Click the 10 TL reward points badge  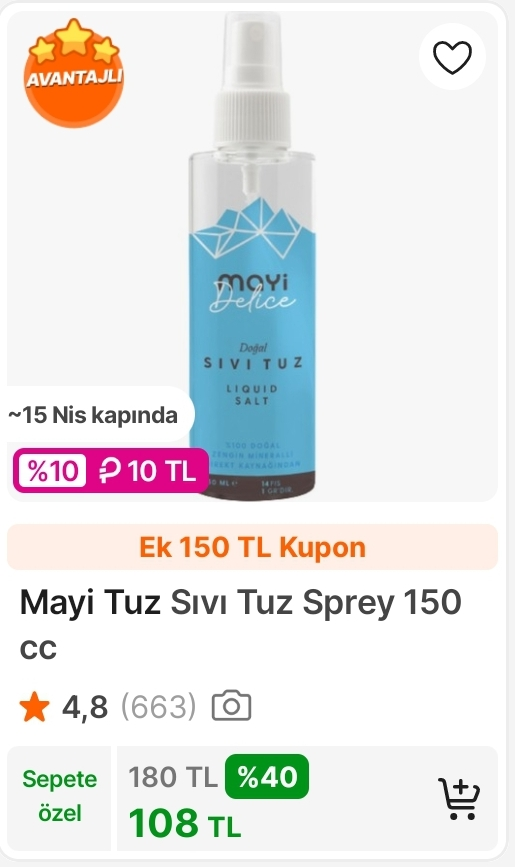(147, 471)
